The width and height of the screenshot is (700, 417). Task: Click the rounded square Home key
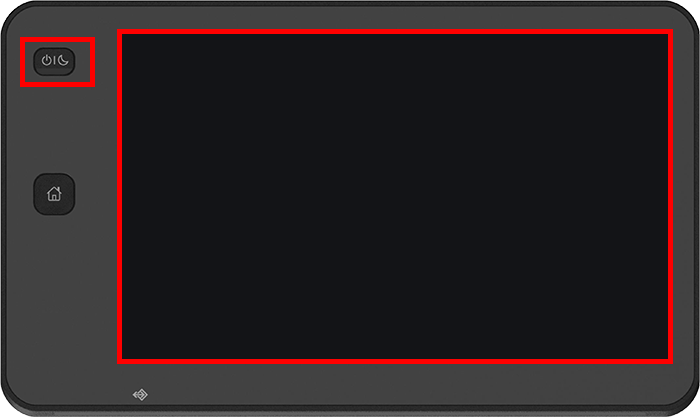[x=54, y=194]
